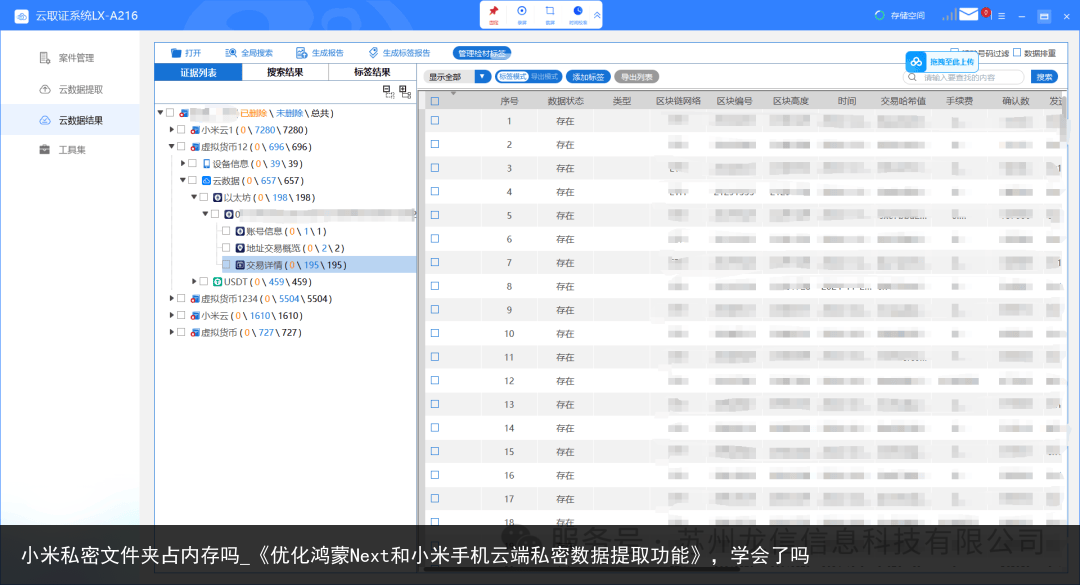Image resolution: width=1080 pixels, height=585 pixels.
Task: Toggle the select-all checkbox in table header
Action: (x=435, y=101)
